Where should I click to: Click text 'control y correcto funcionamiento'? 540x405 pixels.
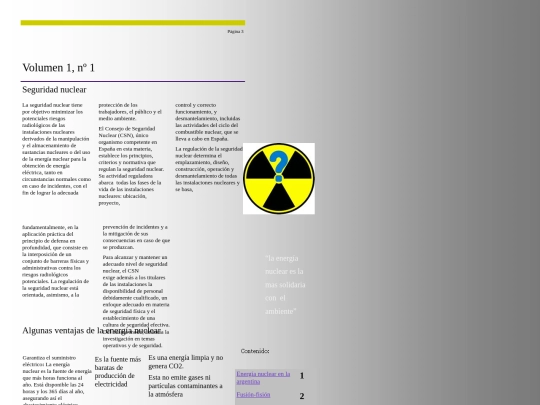[x=208, y=122]
